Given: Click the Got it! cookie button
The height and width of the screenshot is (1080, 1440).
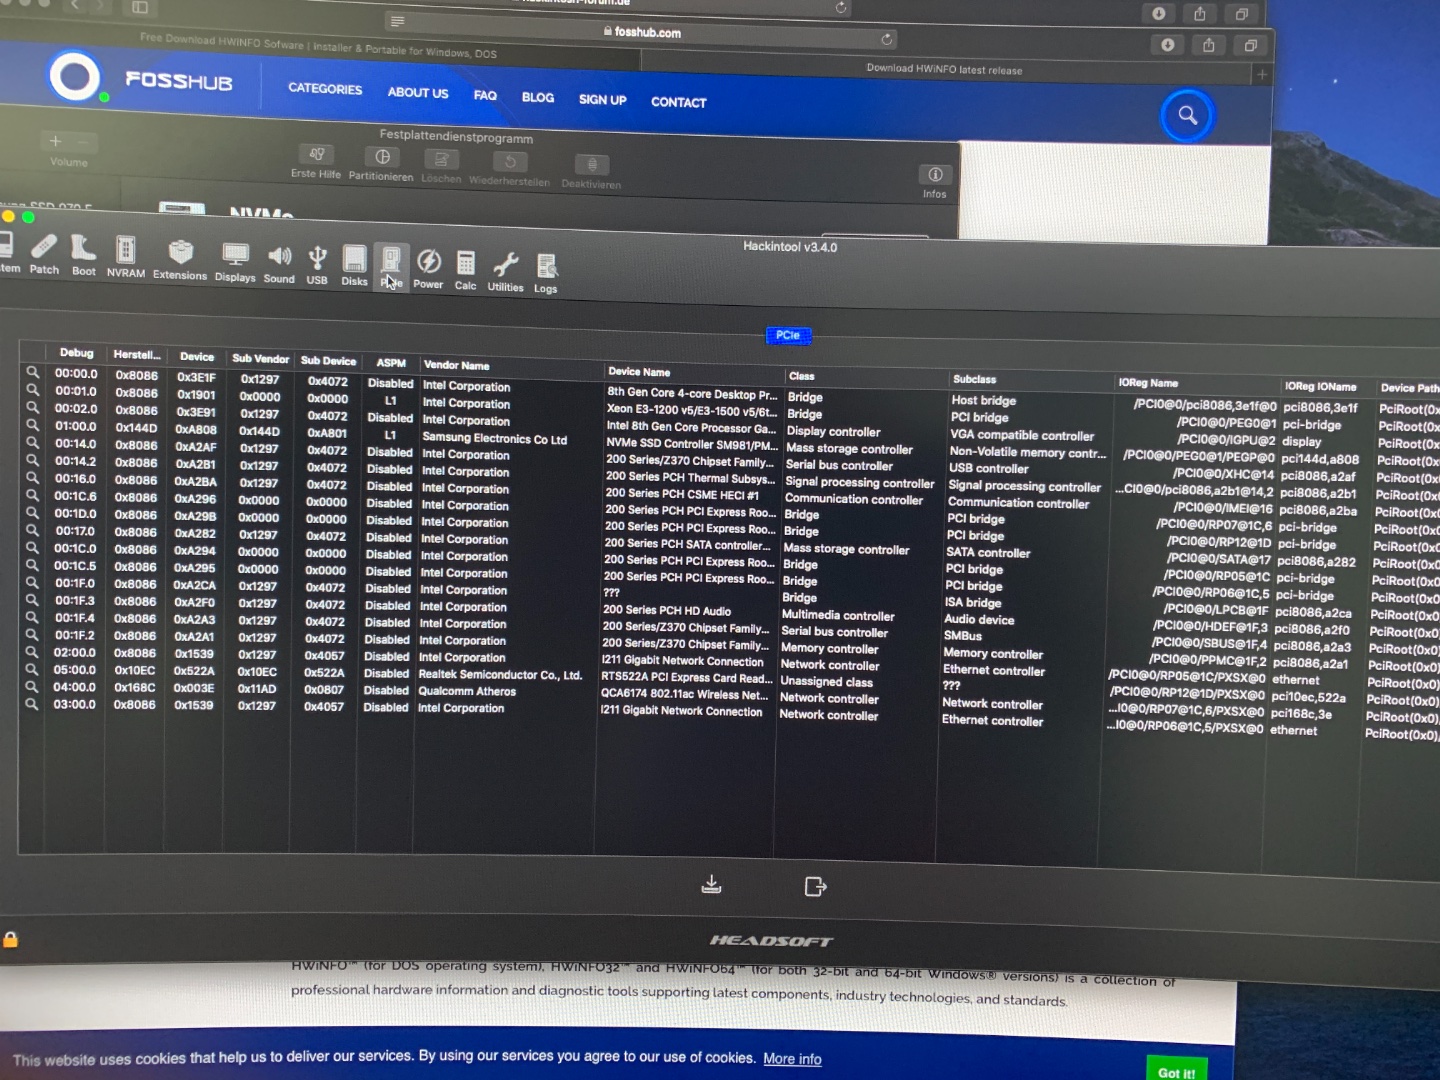Looking at the screenshot, I should click(1177, 1071).
